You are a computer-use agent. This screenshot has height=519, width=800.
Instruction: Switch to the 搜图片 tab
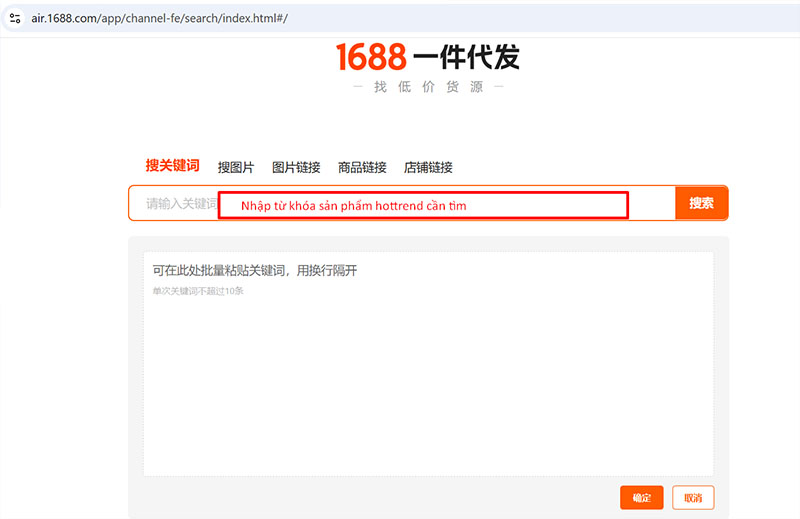click(x=236, y=167)
